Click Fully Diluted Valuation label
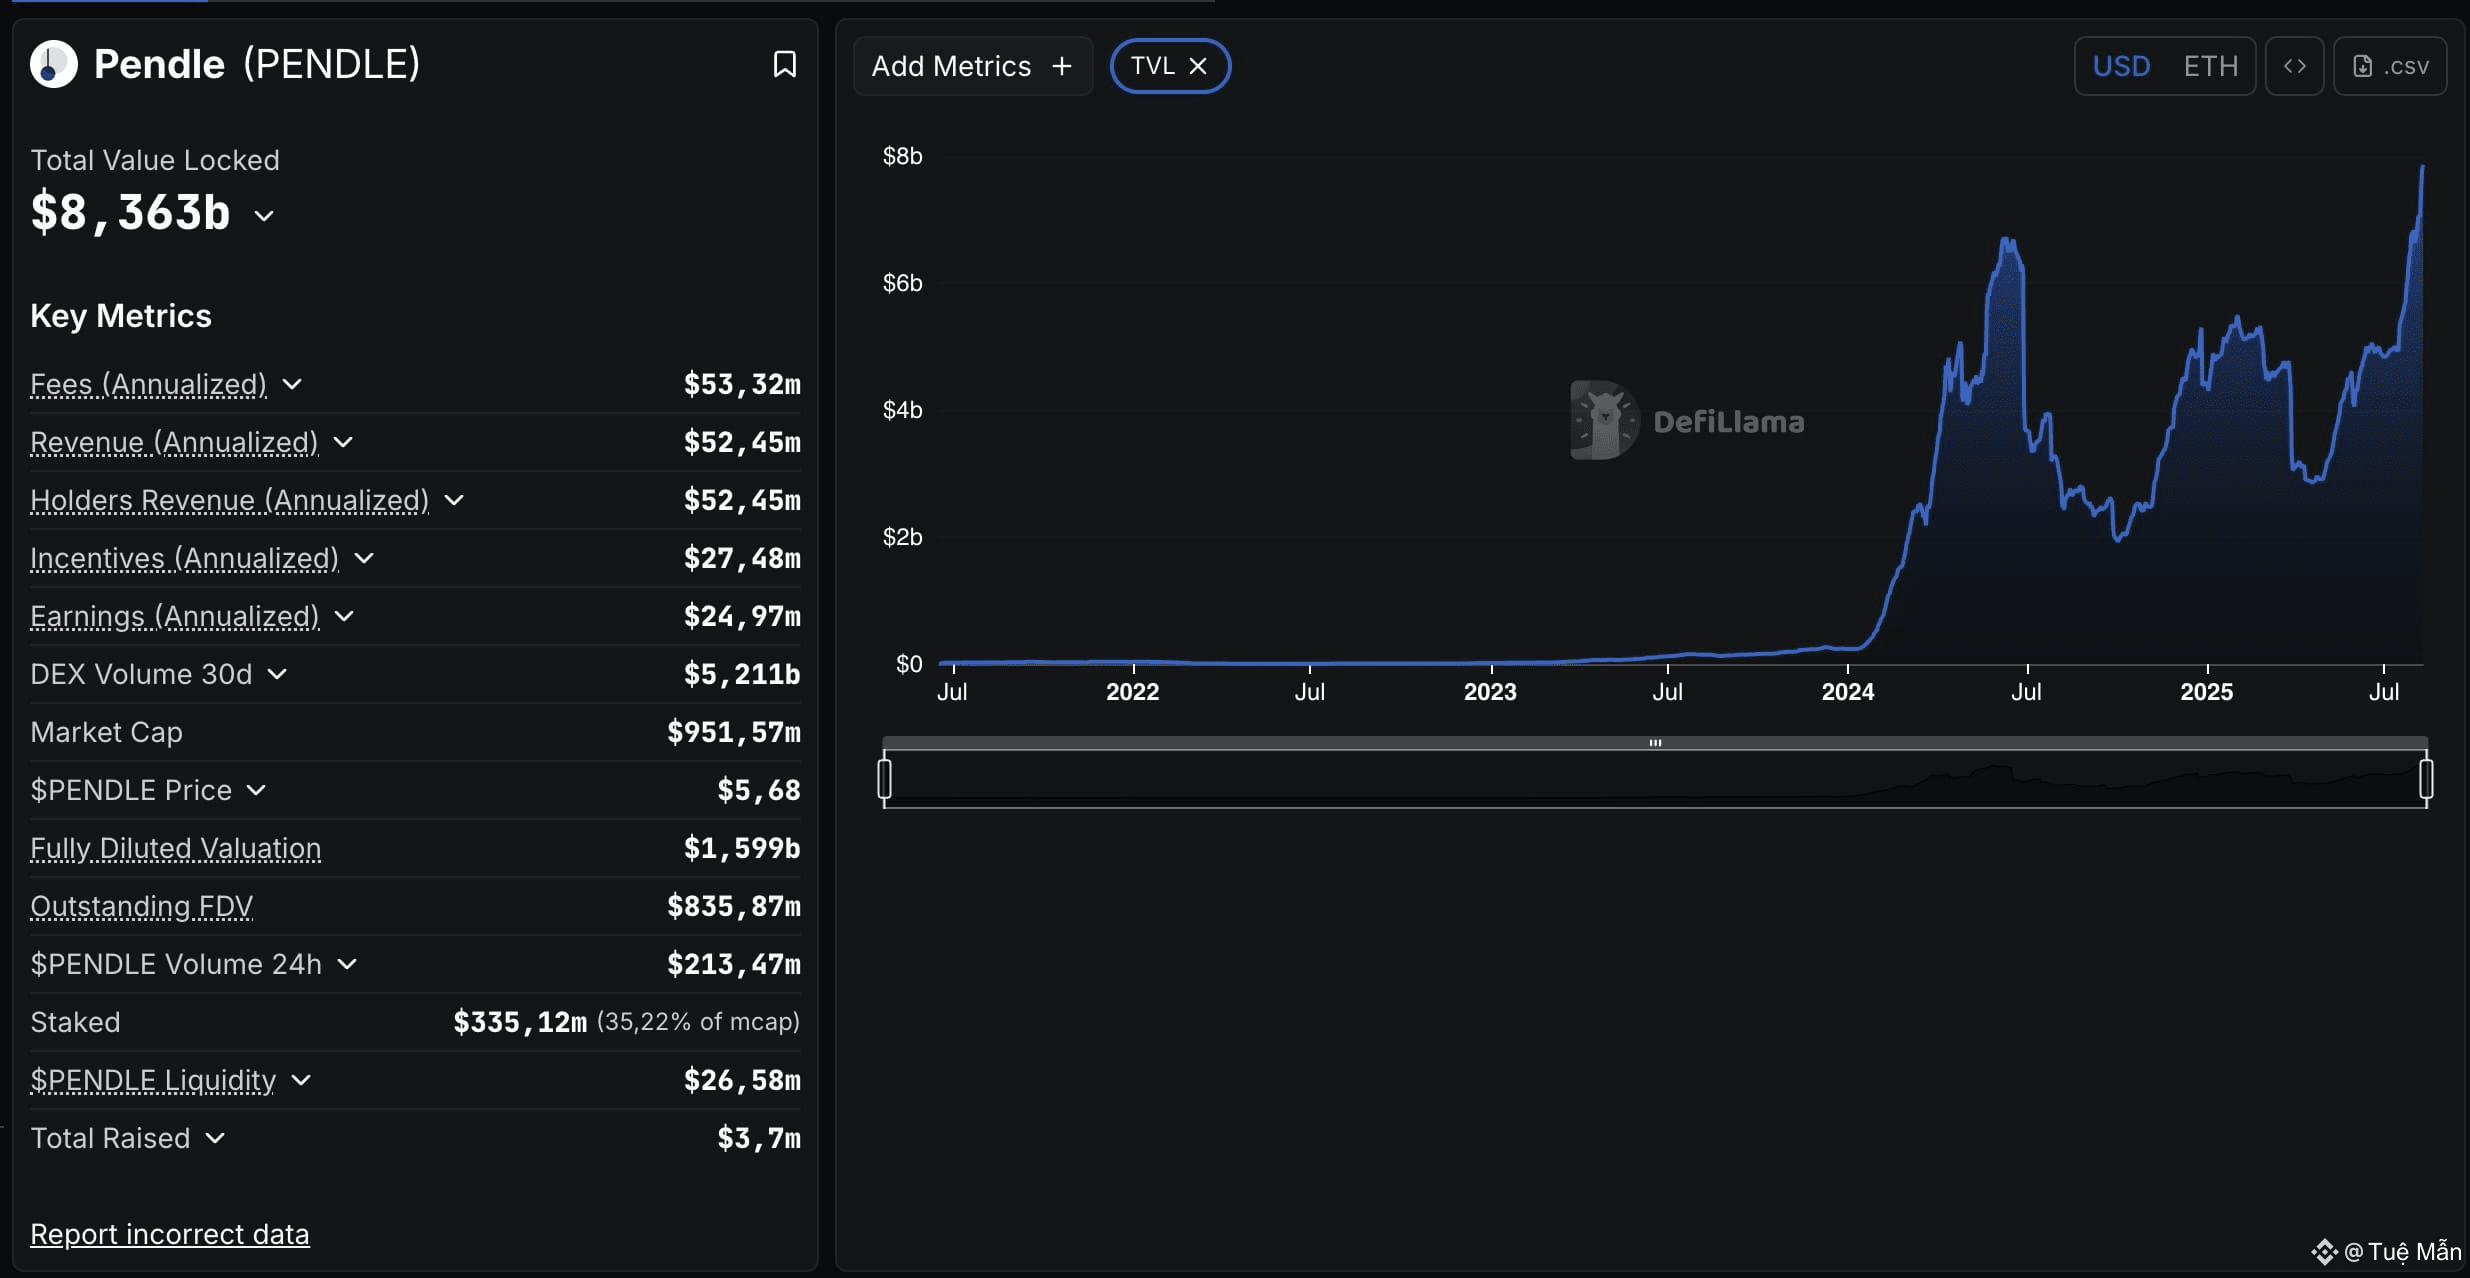 point(176,848)
